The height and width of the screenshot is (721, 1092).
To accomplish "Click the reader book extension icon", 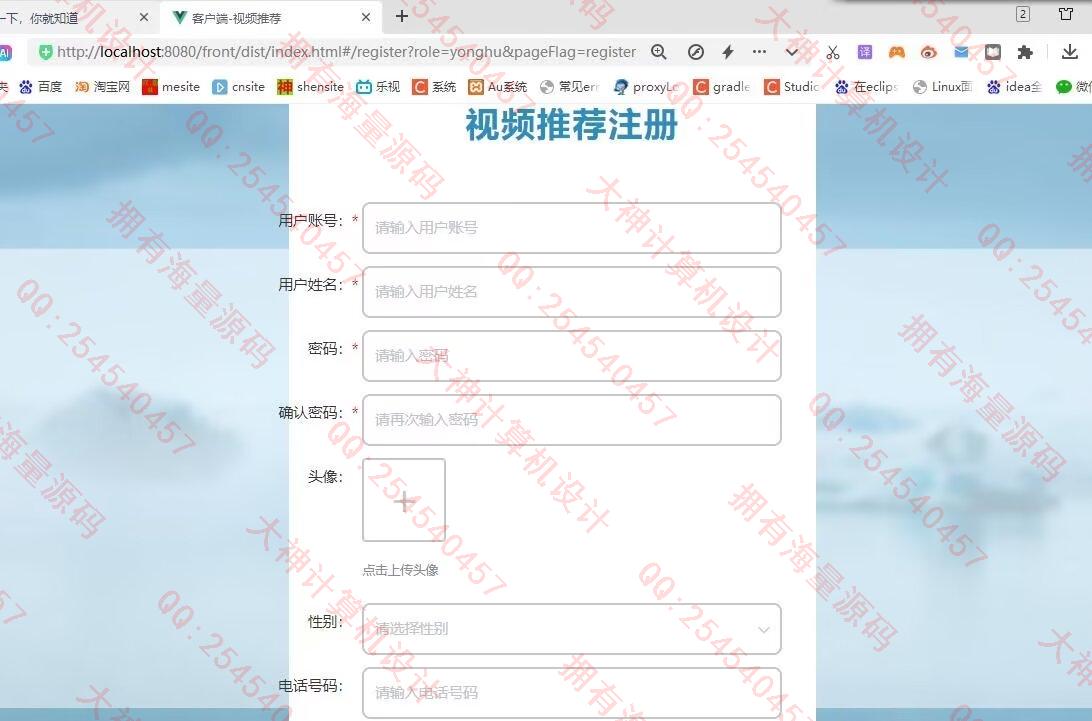I will [x=992, y=52].
